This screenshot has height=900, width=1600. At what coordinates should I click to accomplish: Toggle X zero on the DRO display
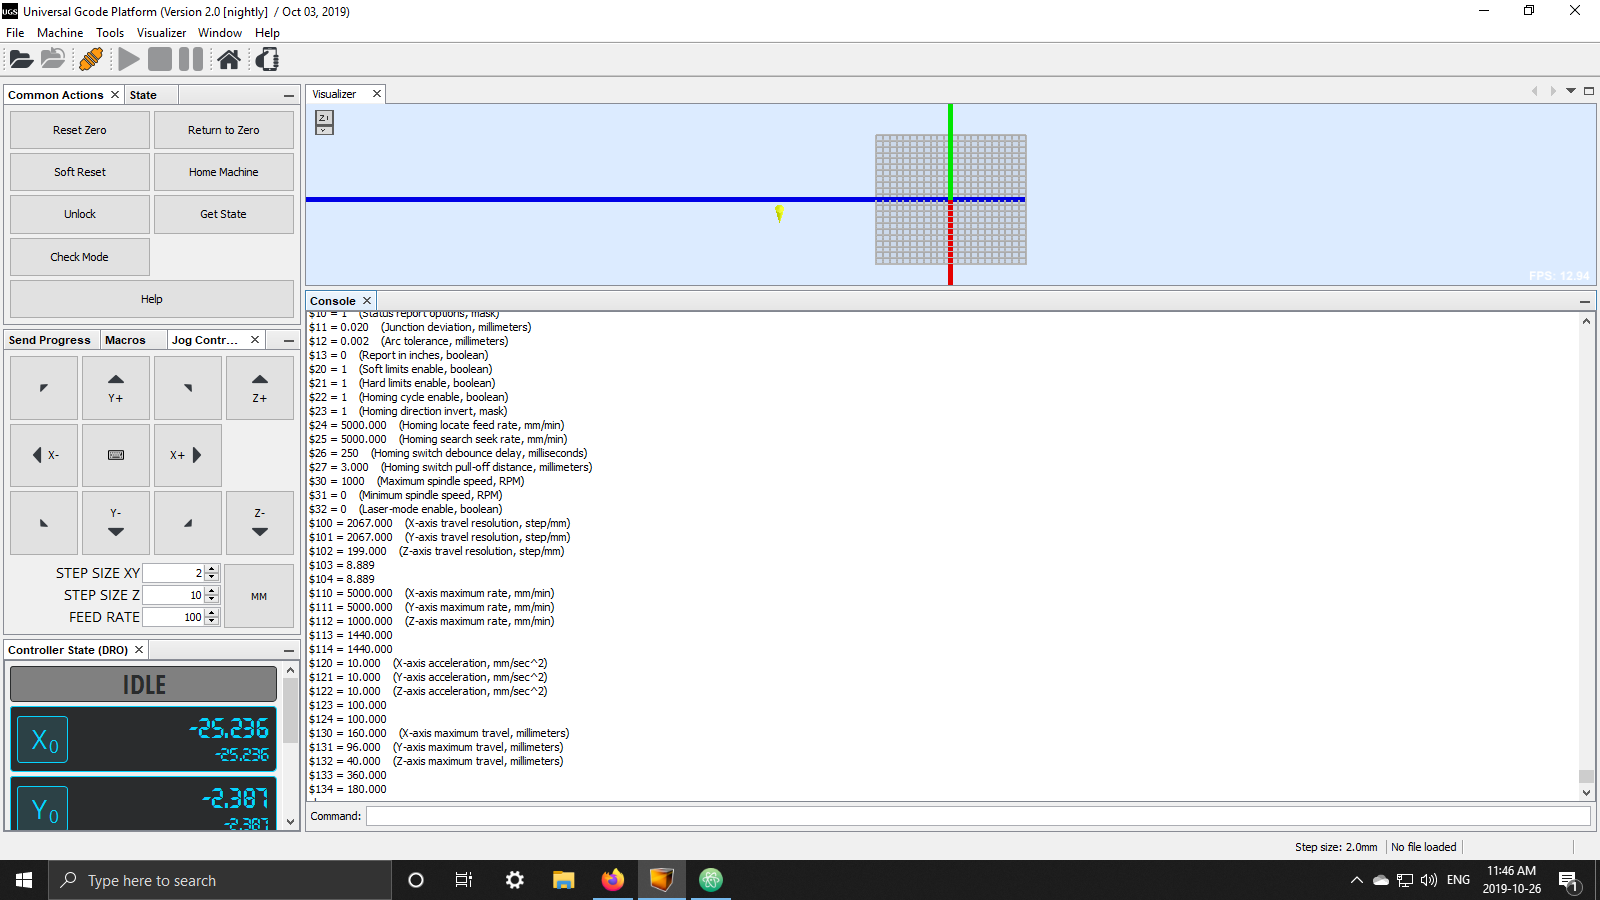(42, 740)
